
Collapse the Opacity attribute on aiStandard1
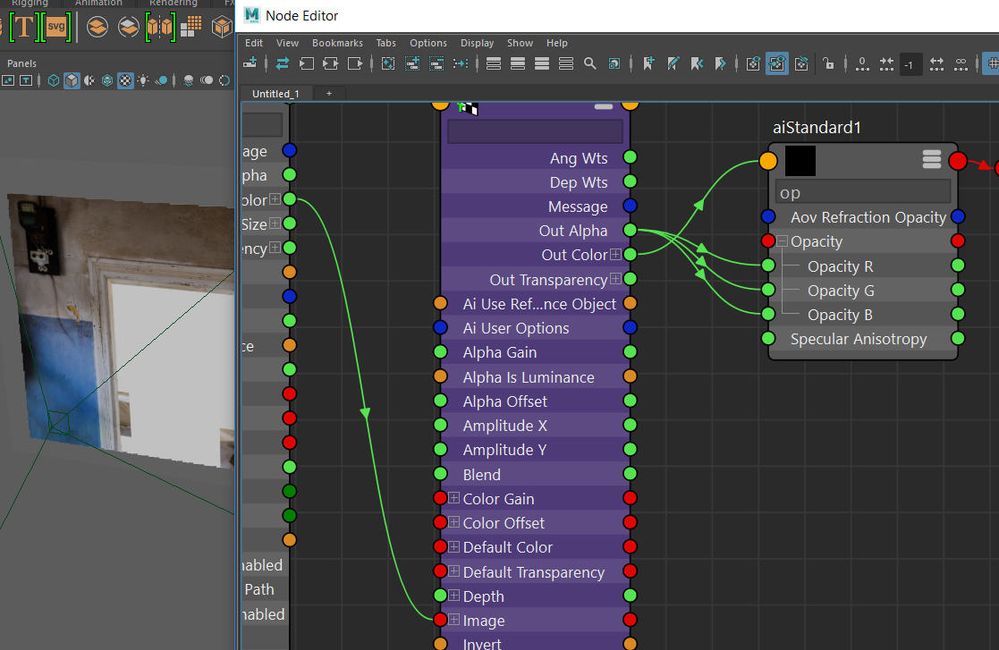click(782, 241)
